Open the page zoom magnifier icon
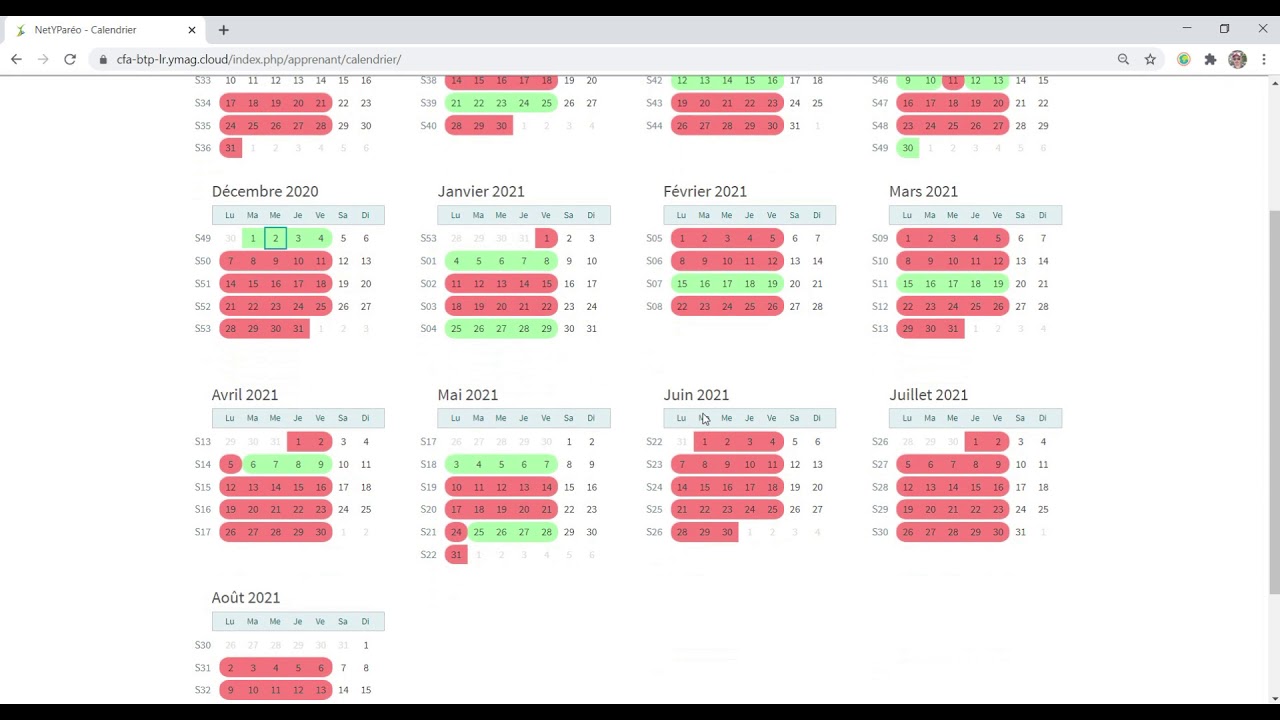This screenshot has height=720, width=1280. click(x=1123, y=60)
